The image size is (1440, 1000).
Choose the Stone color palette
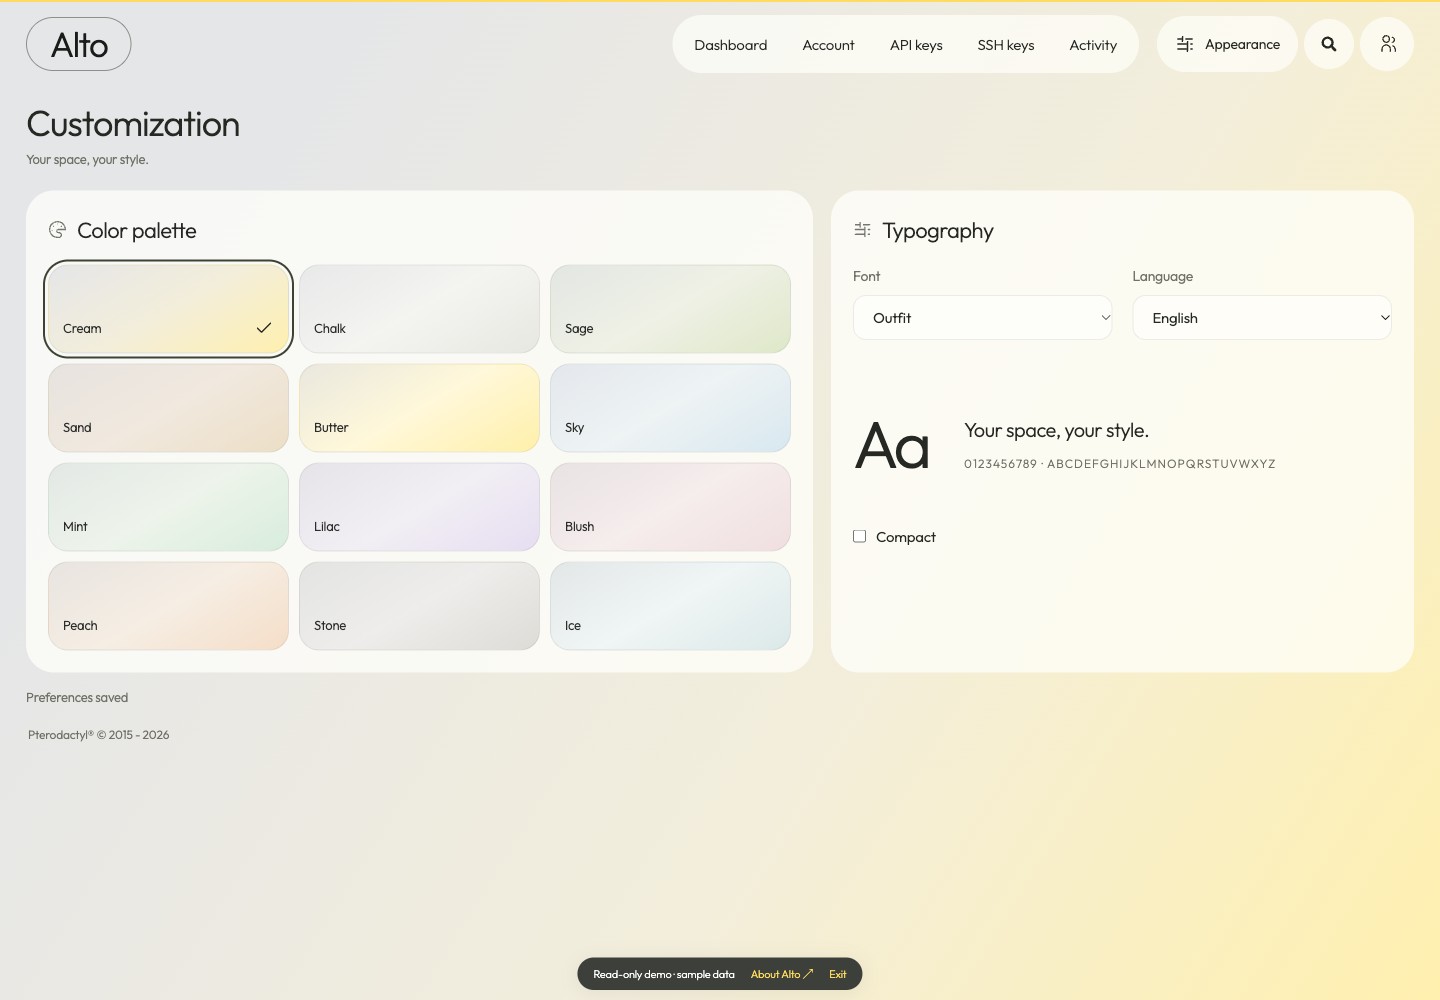419,606
